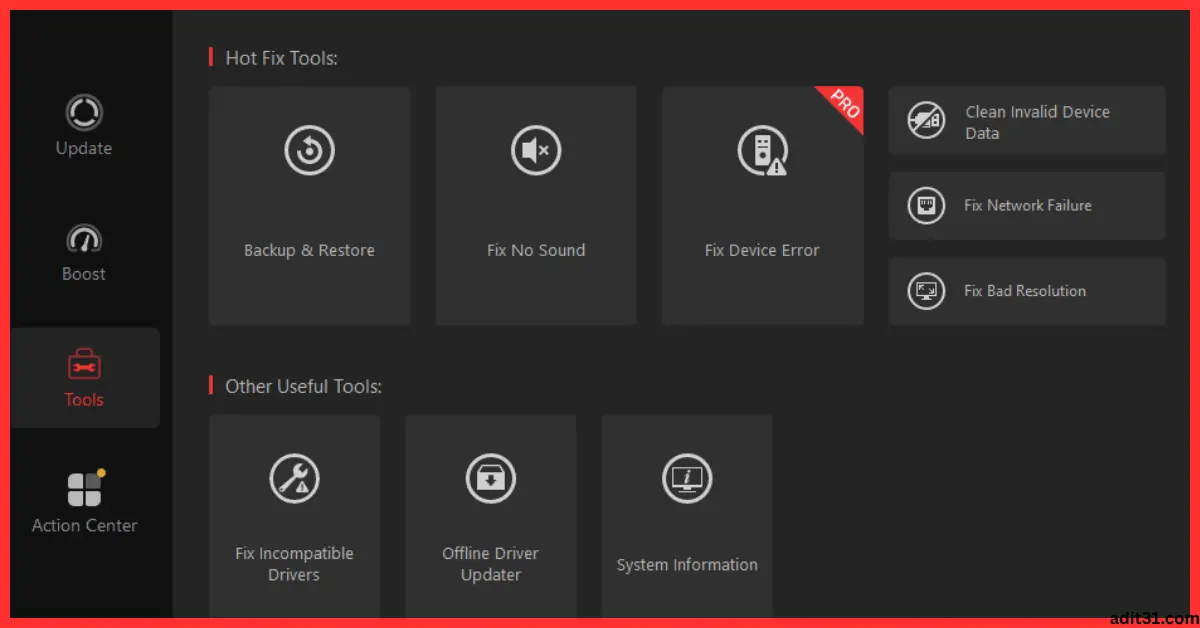
Task: Click the orange notification dot on Action Center
Action: tap(101, 473)
